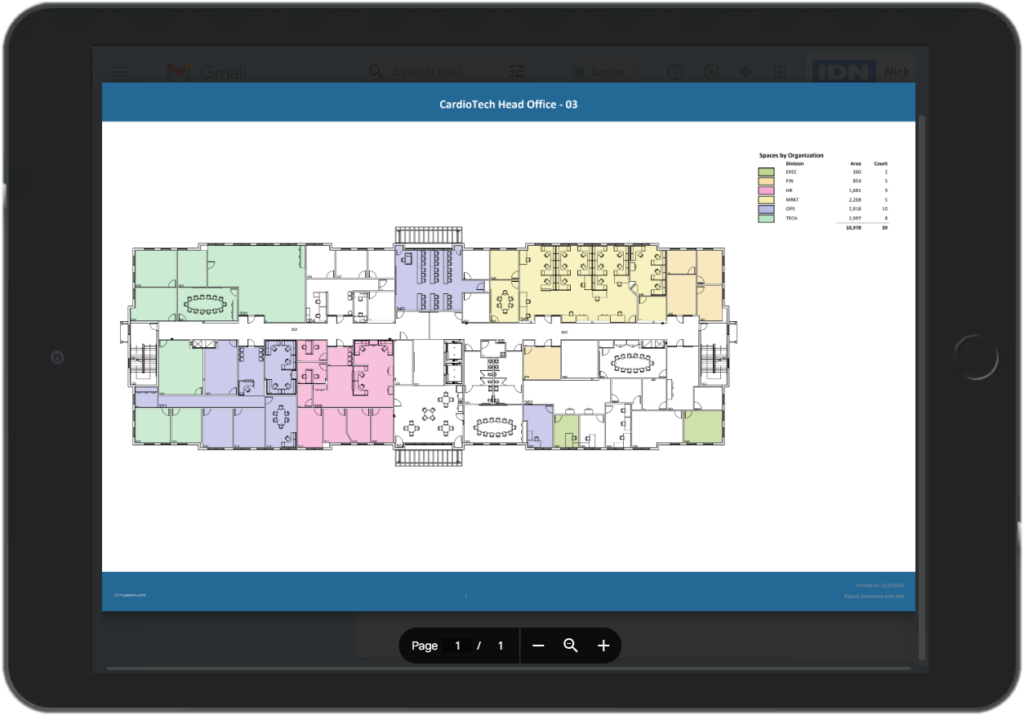Click the vertical scrollbar of the viewer
1024x715 pixels.
921,388
